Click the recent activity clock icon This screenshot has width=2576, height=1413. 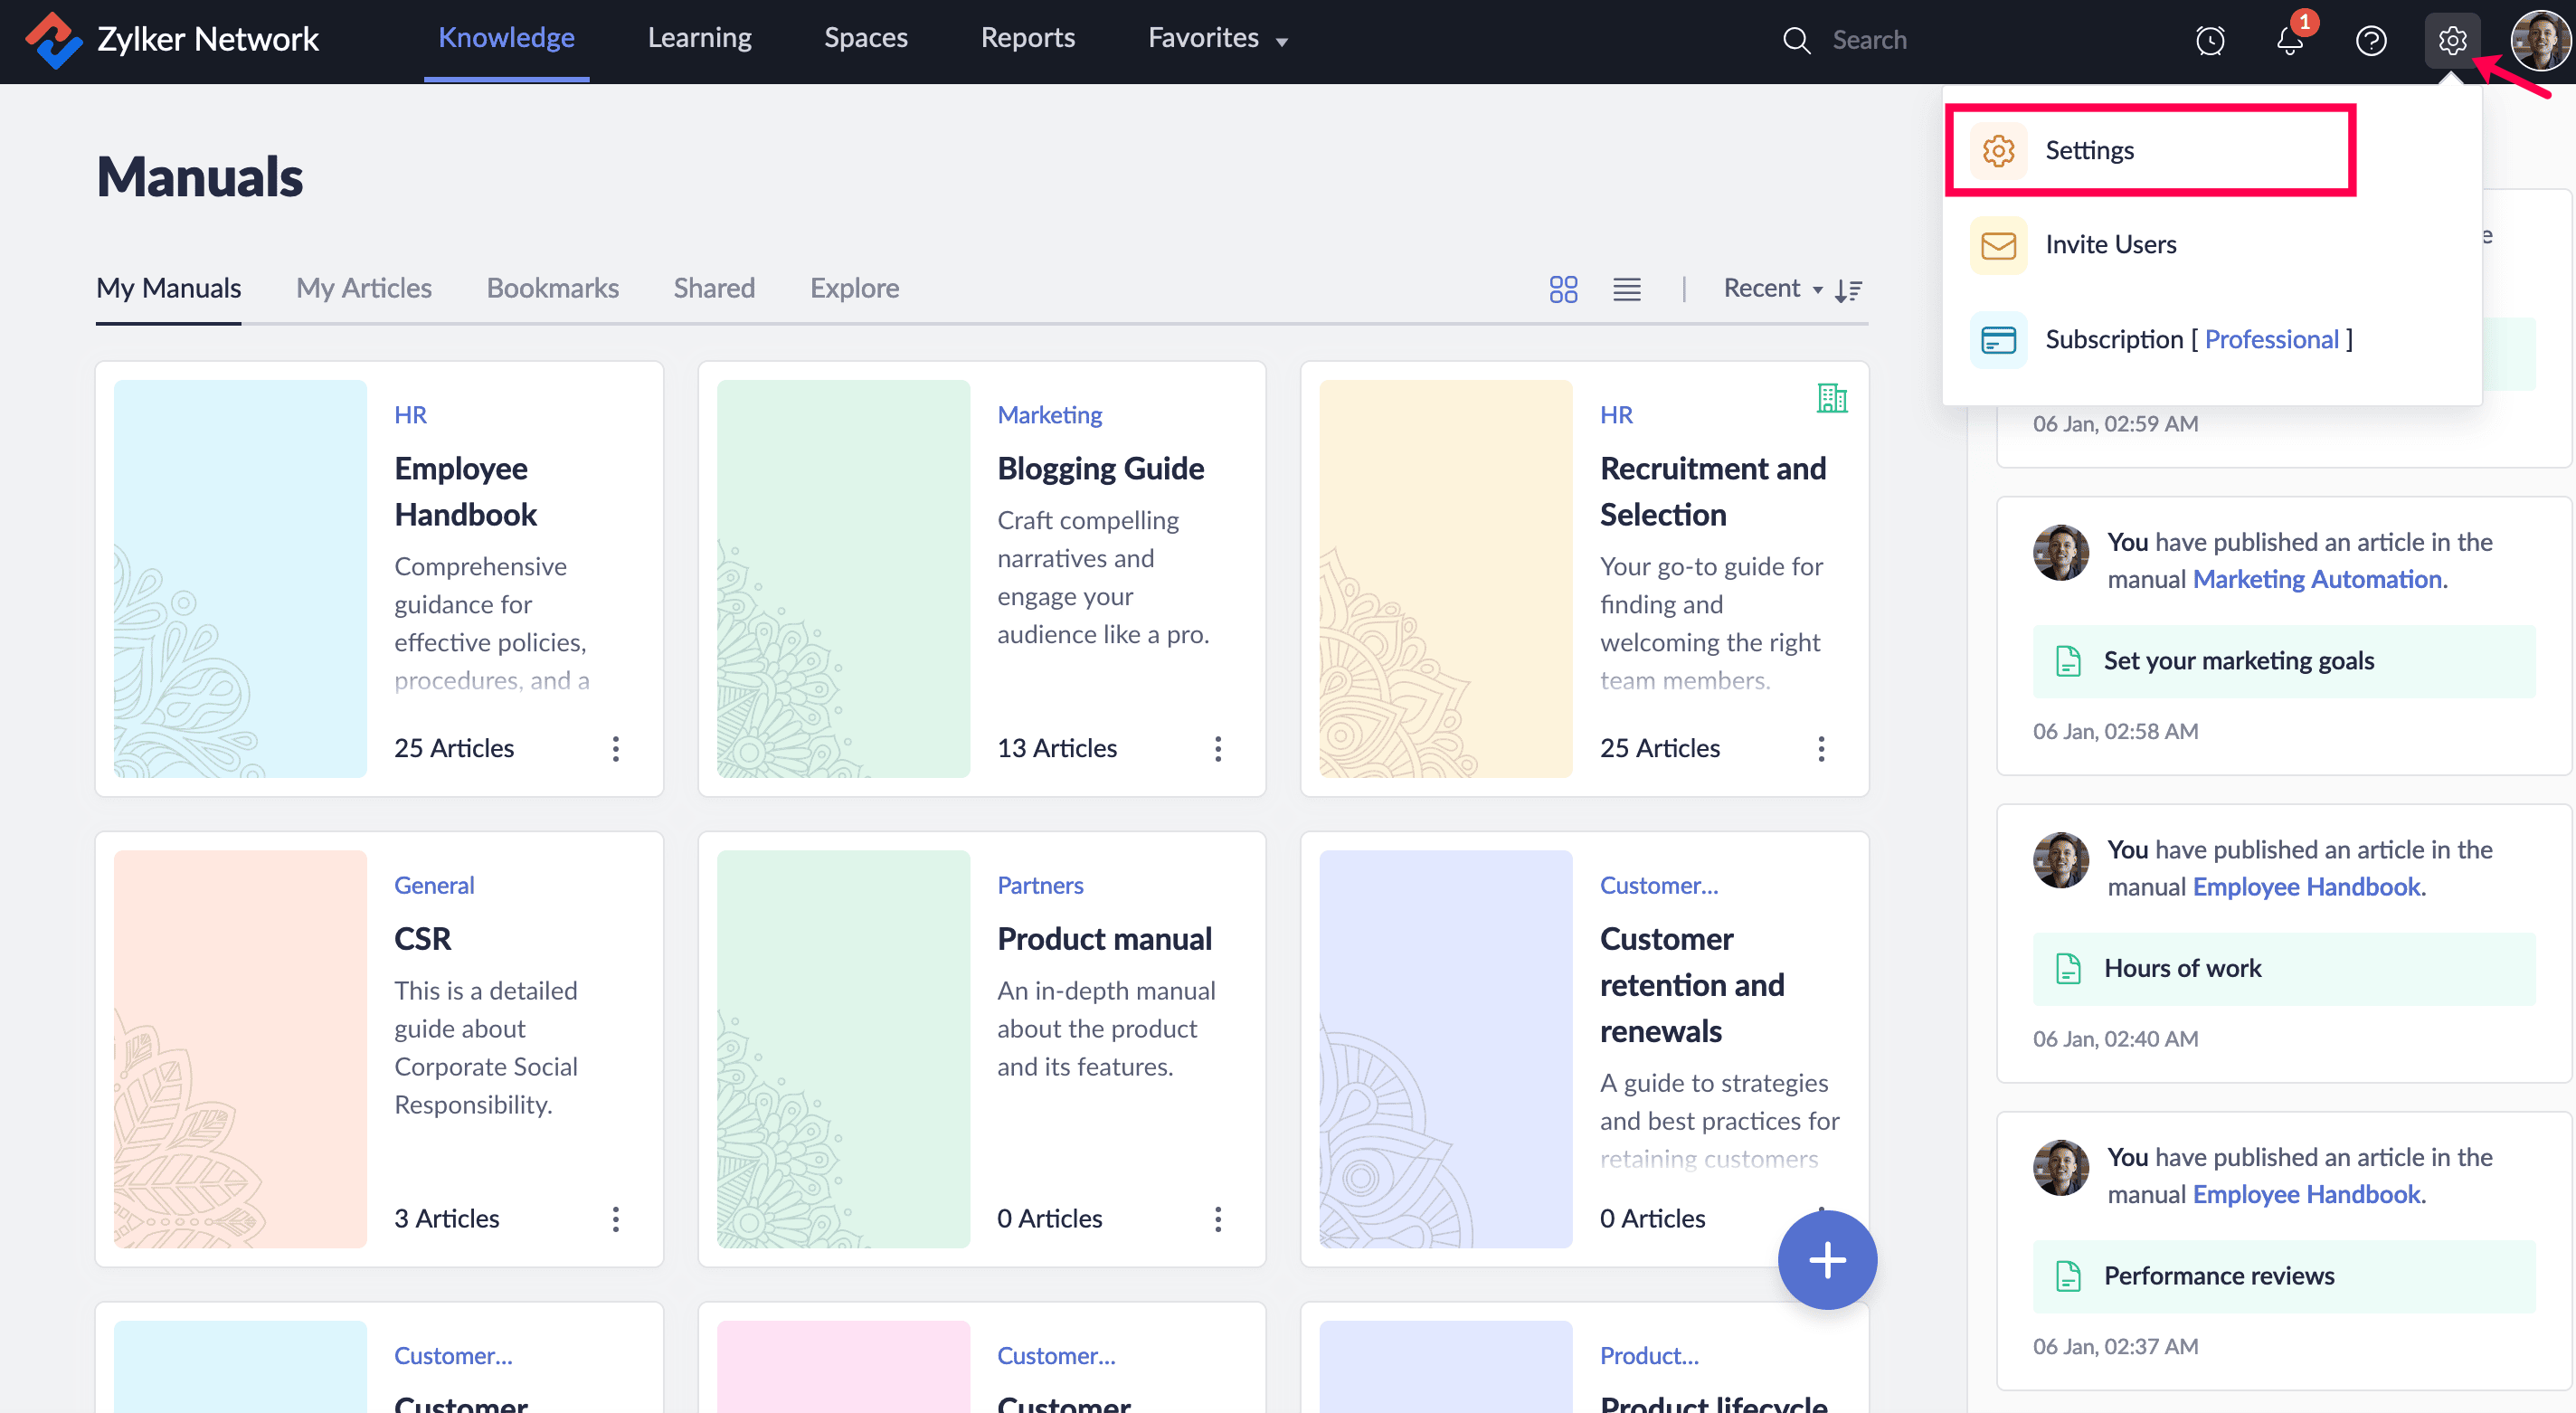click(2209, 41)
